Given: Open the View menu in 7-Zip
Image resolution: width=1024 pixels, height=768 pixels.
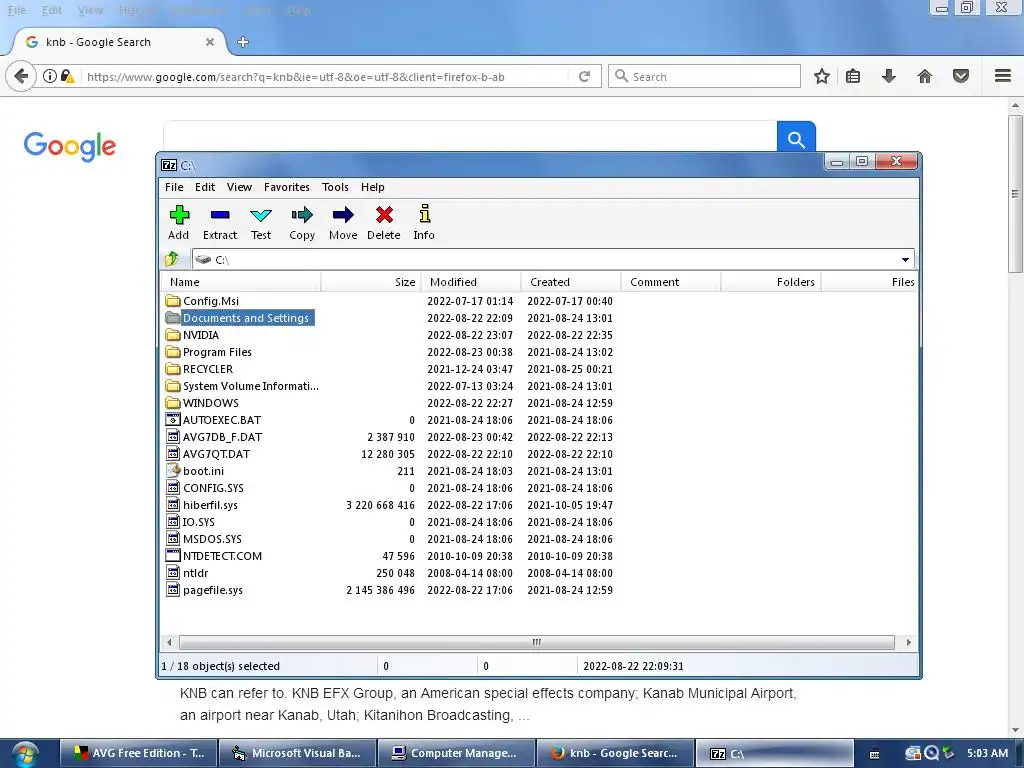Looking at the screenshot, I should pos(239,187).
